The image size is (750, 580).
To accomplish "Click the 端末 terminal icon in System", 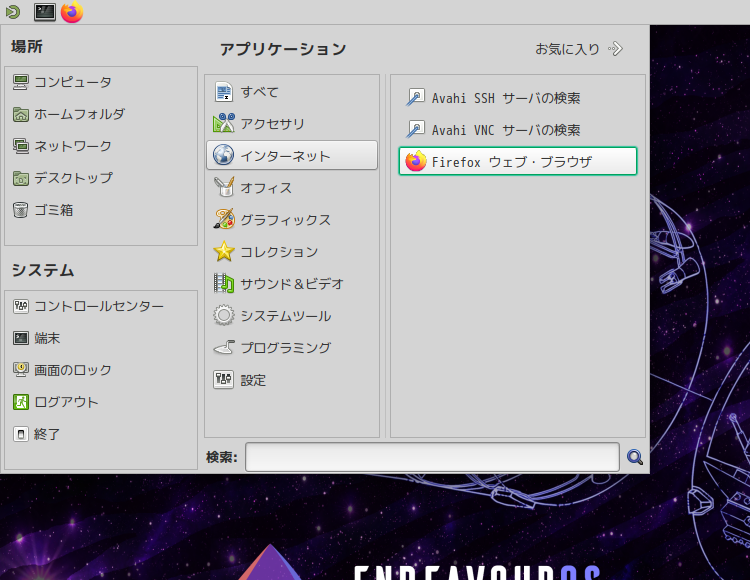I will click(x=21, y=338).
